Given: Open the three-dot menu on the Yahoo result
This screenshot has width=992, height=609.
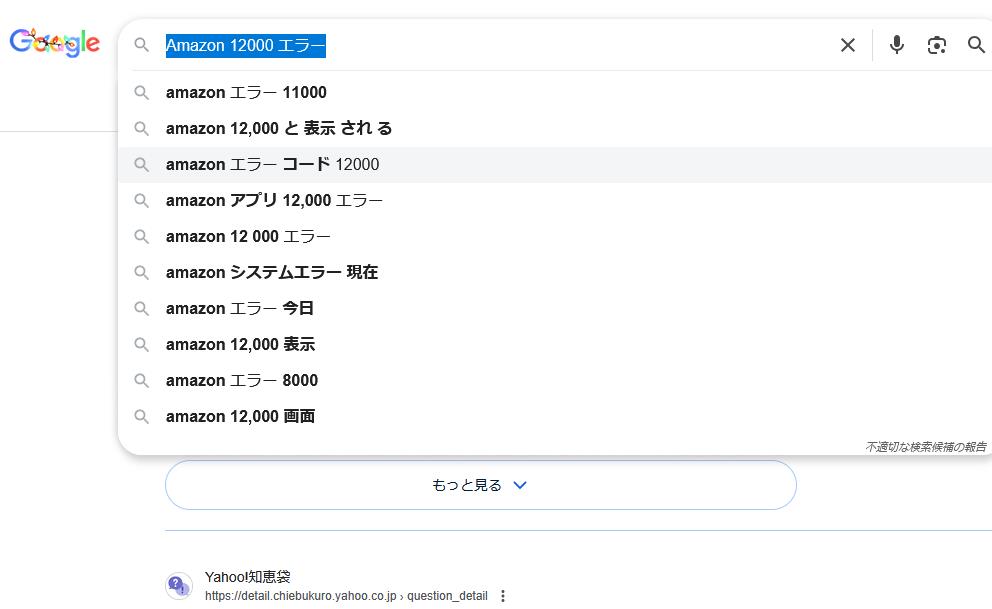Looking at the screenshot, I should tap(503, 595).
